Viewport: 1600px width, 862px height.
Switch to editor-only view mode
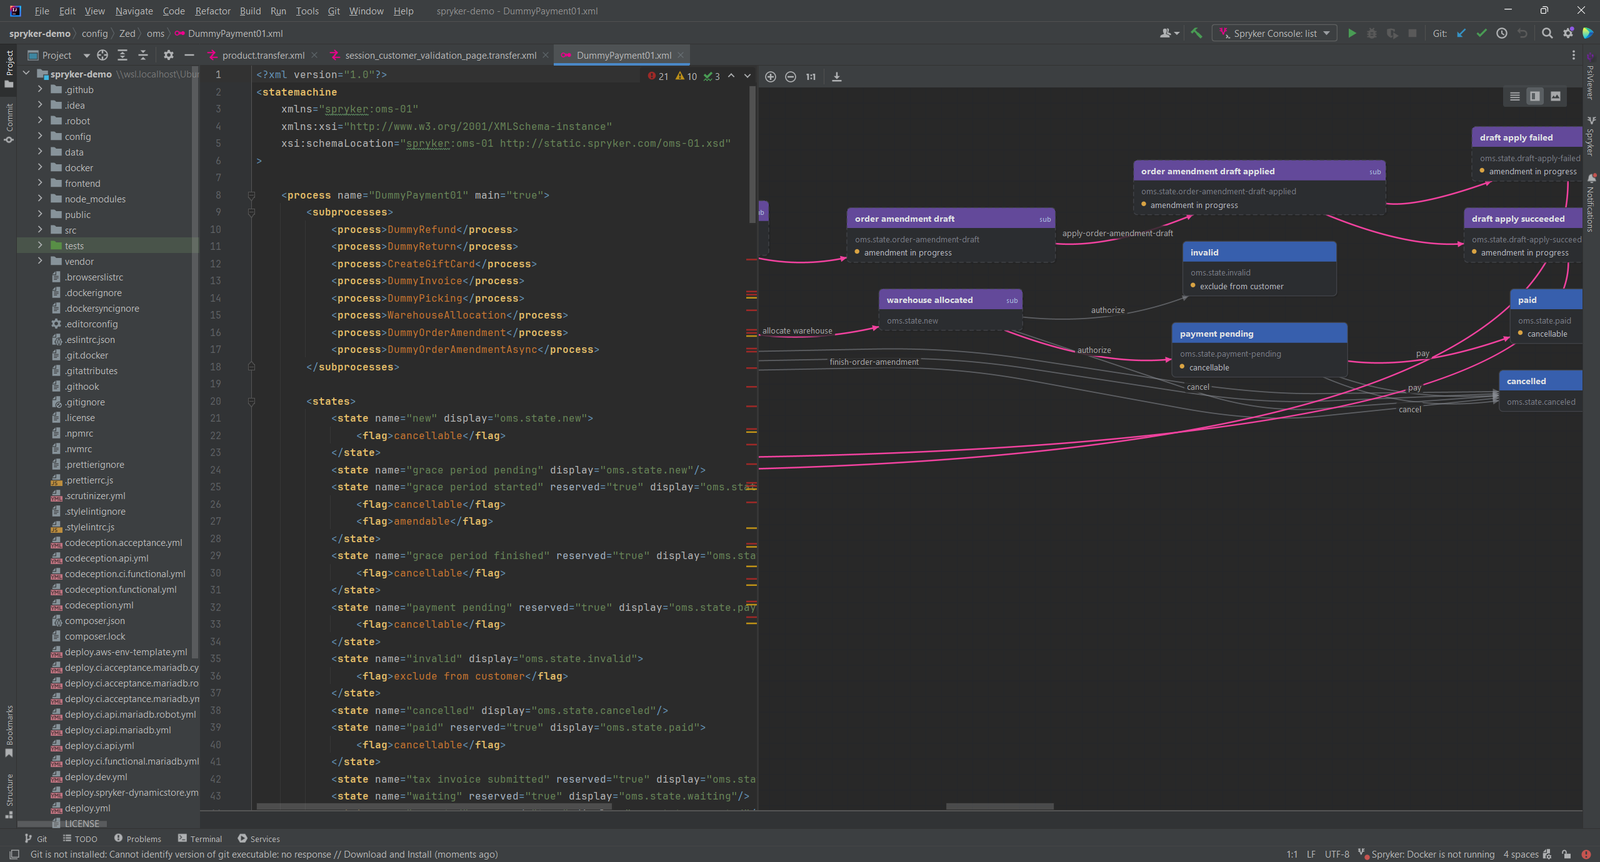1515,96
